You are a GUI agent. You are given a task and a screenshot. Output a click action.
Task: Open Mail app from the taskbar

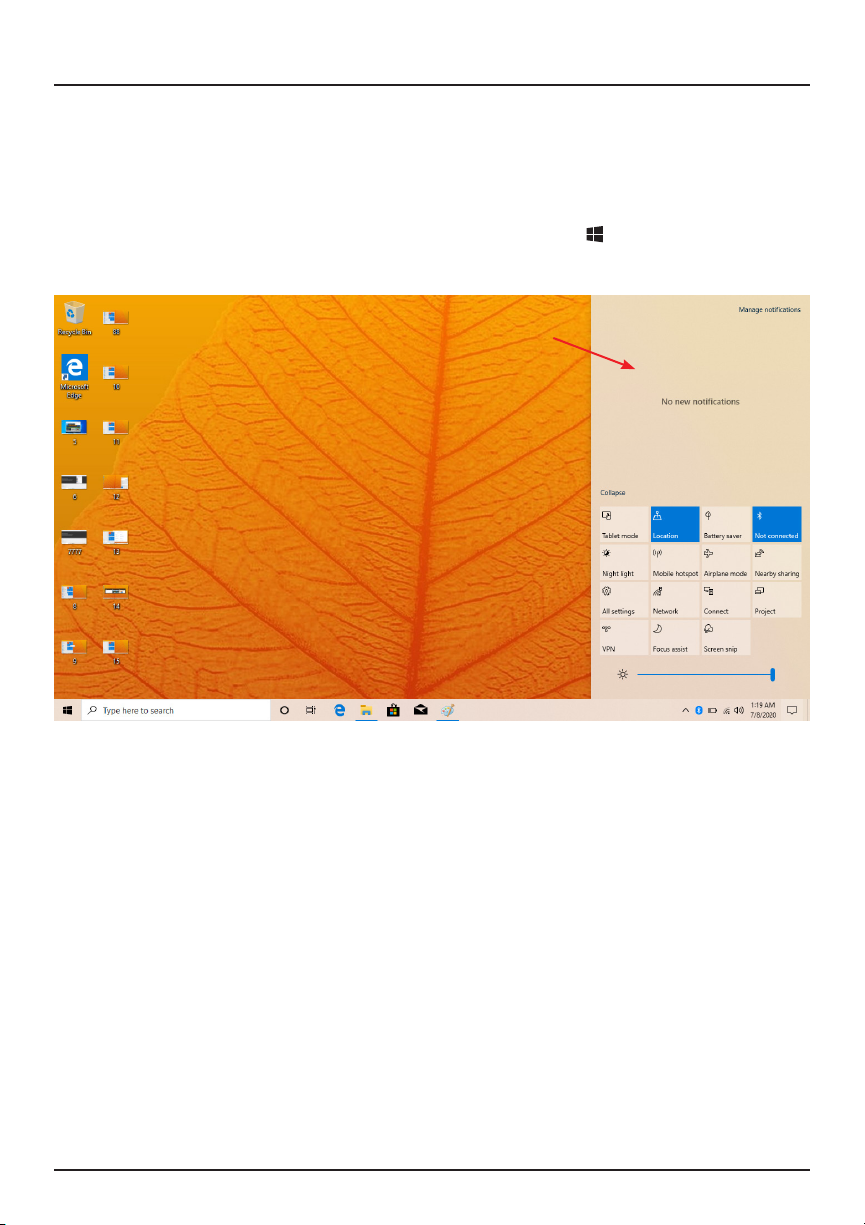(x=421, y=710)
